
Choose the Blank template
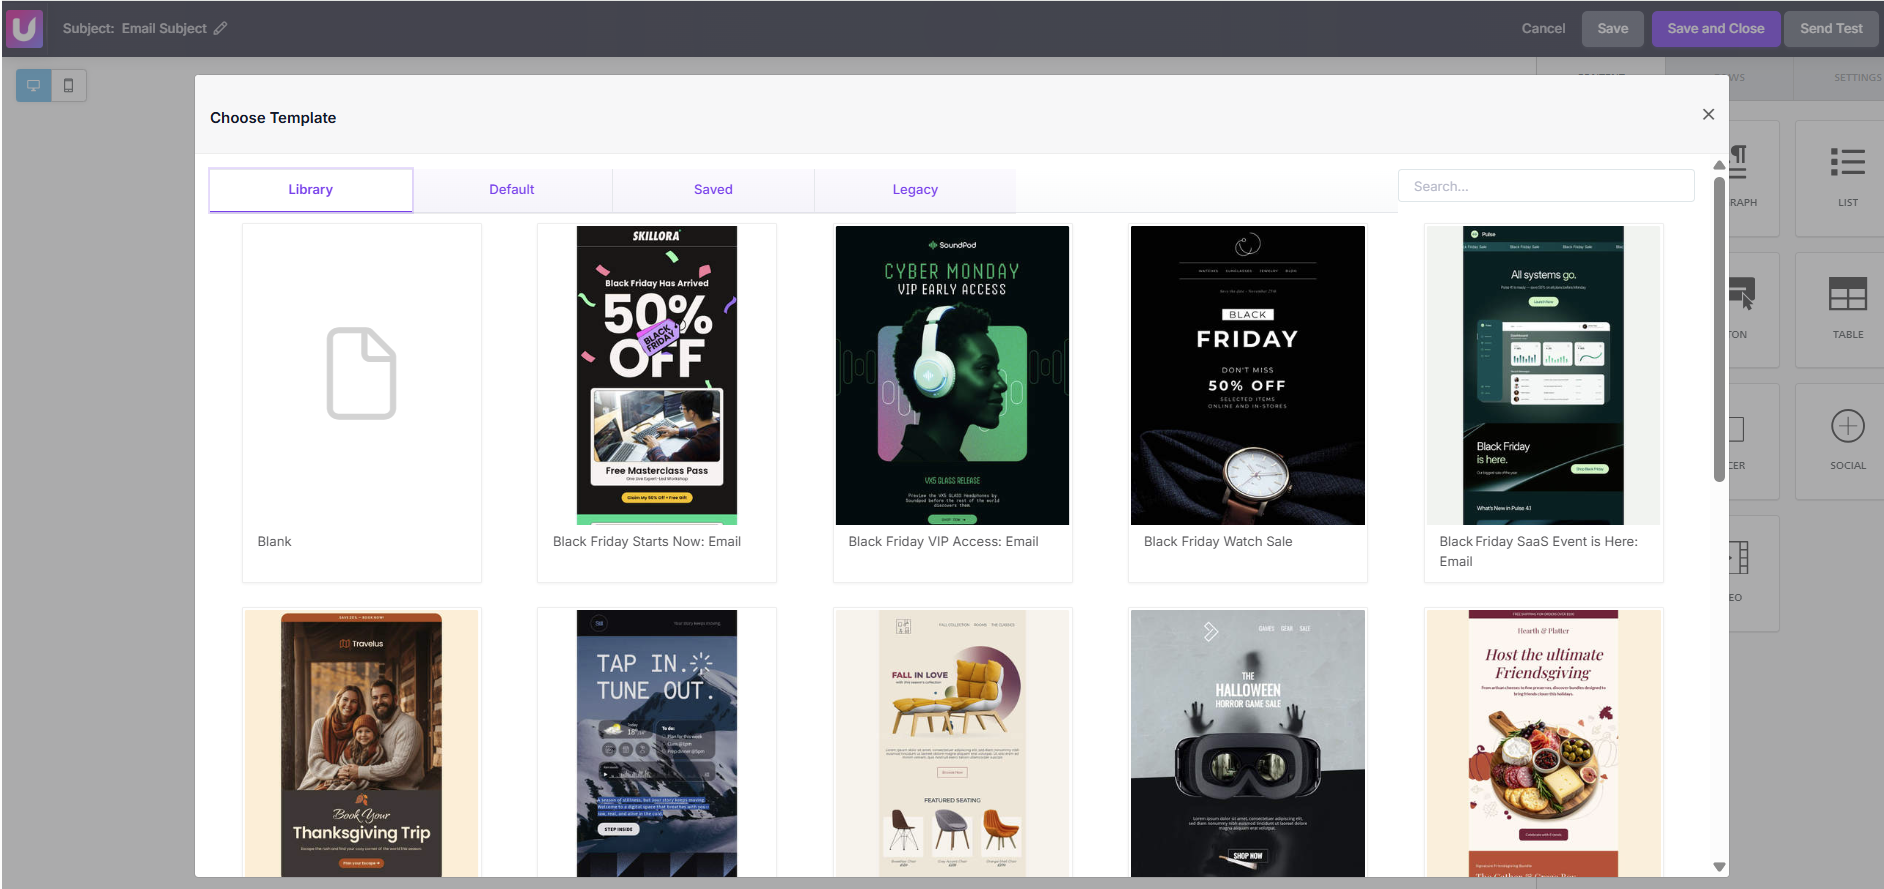[x=362, y=403]
